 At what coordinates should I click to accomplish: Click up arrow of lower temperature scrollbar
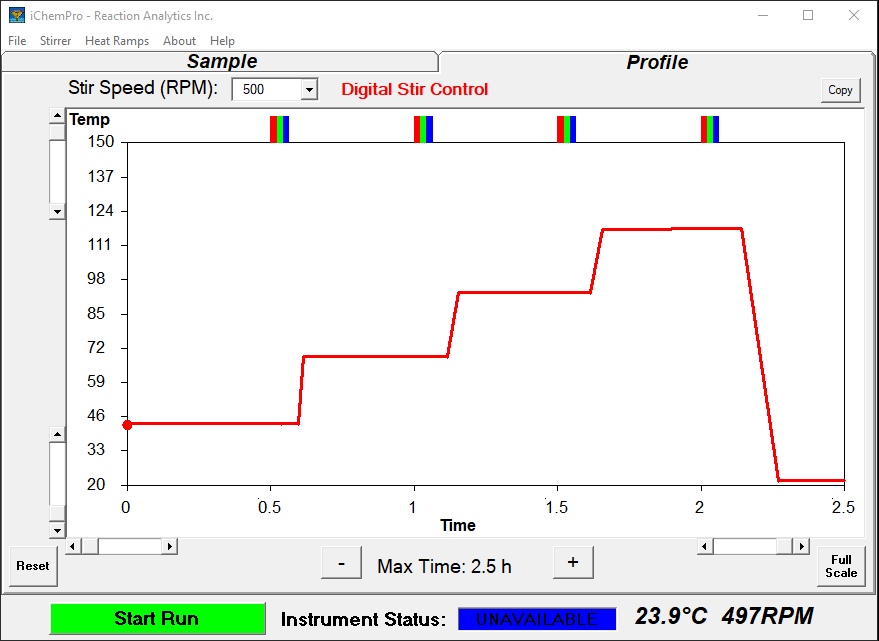pyautogui.click(x=57, y=434)
